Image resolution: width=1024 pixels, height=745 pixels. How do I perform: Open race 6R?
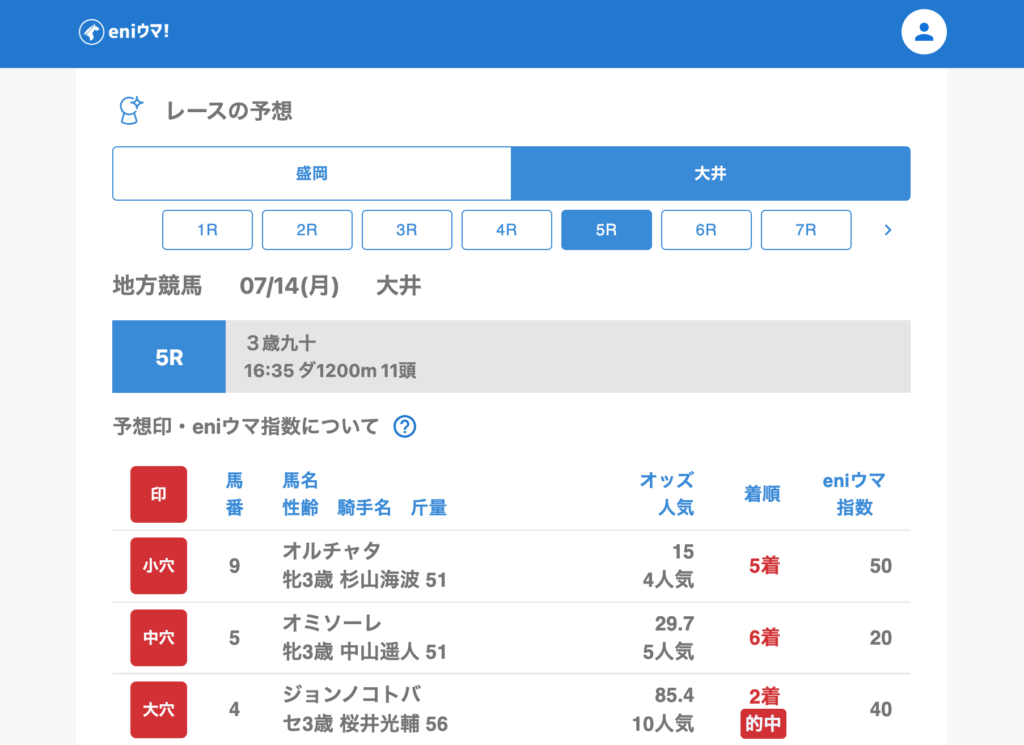pos(706,230)
